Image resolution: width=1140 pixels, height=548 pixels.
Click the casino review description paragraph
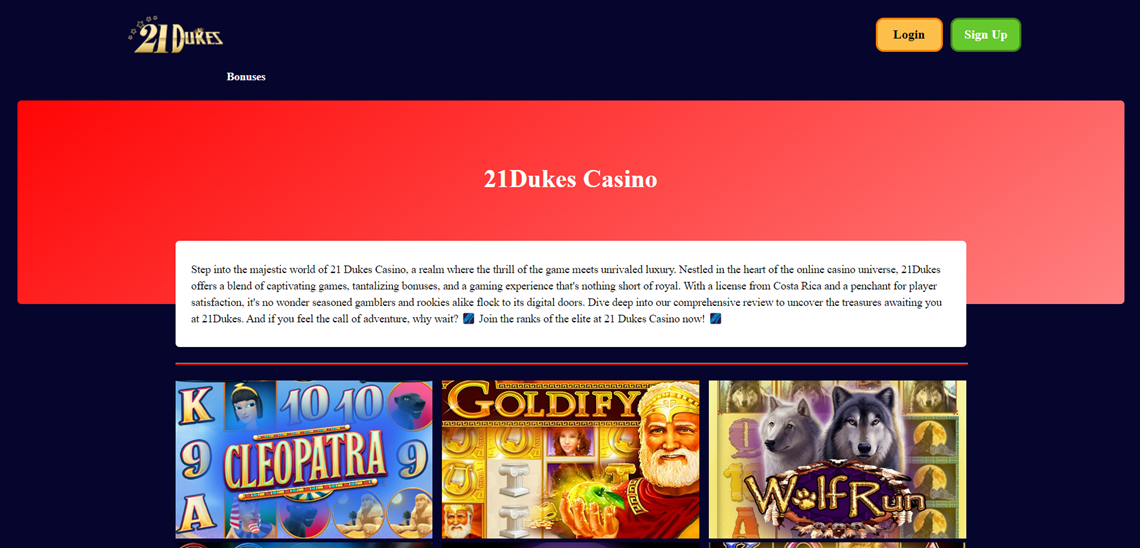point(571,294)
